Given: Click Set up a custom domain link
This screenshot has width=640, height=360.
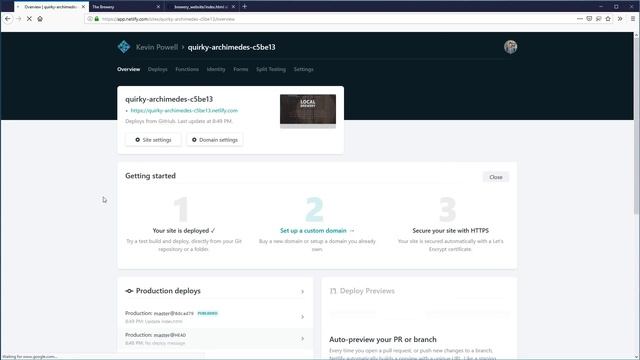Looking at the screenshot, I should coord(317,231).
